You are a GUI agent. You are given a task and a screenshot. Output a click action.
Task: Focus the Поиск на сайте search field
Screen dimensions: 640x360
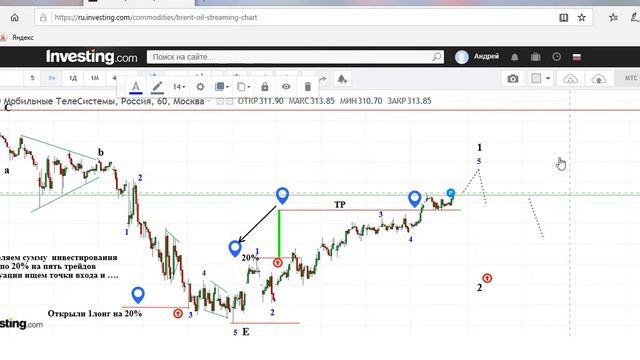pos(295,57)
